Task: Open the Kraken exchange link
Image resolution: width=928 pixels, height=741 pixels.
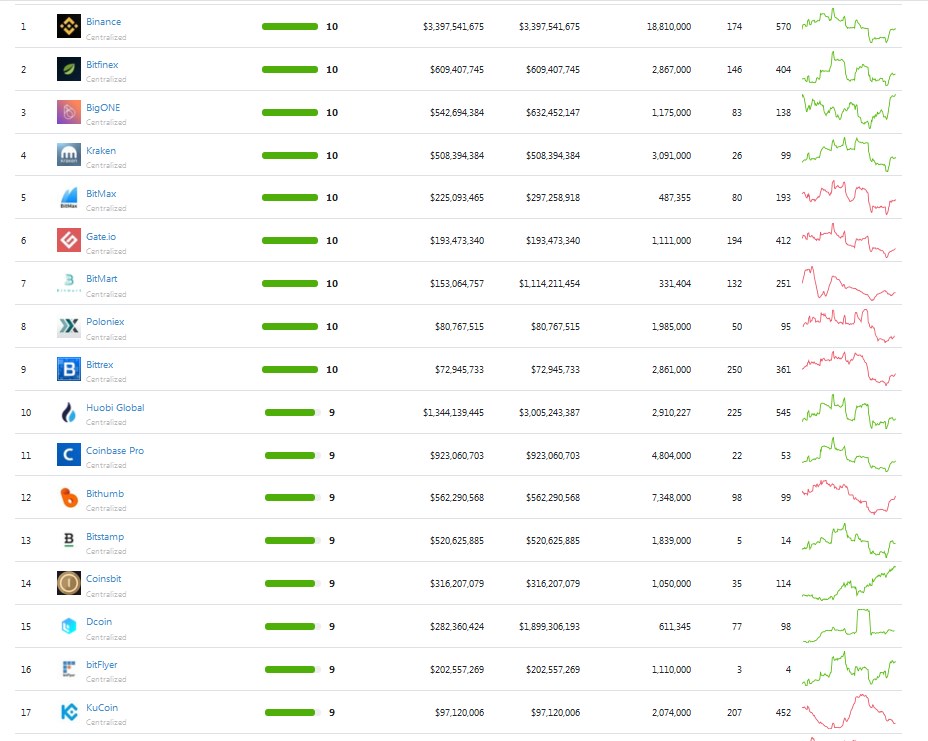Action: click(101, 150)
